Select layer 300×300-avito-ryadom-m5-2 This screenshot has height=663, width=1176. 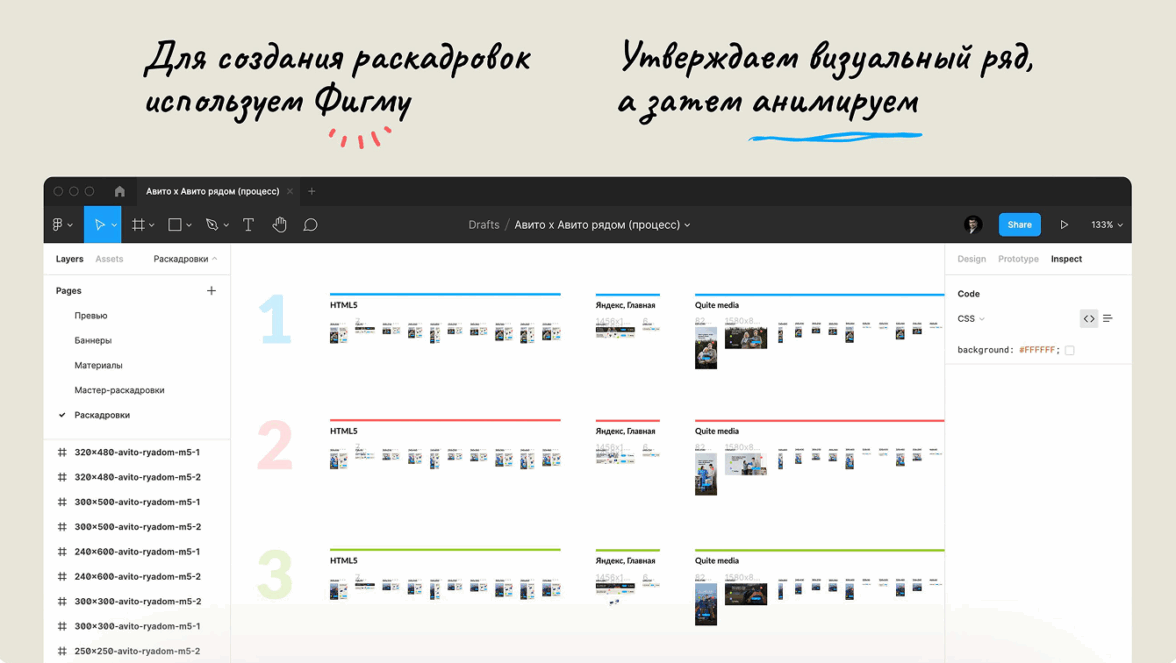[137, 601]
